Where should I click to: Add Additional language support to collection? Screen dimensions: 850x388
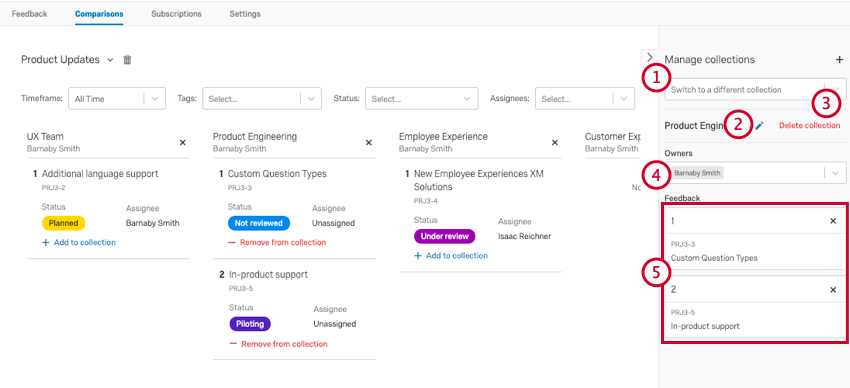pyautogui.click(x=79, y=243)
